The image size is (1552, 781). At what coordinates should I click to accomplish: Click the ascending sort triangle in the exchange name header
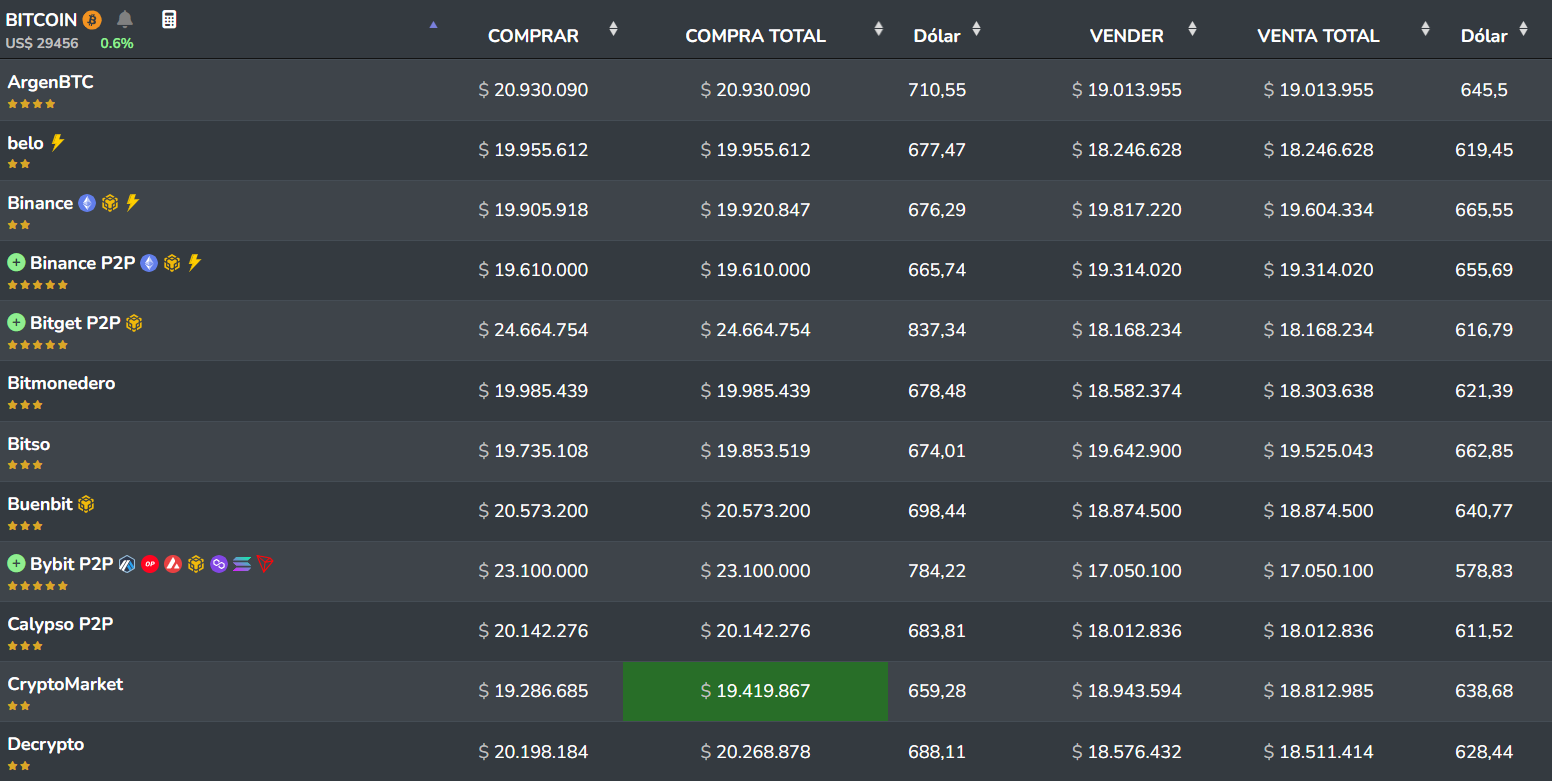(433, 25)
